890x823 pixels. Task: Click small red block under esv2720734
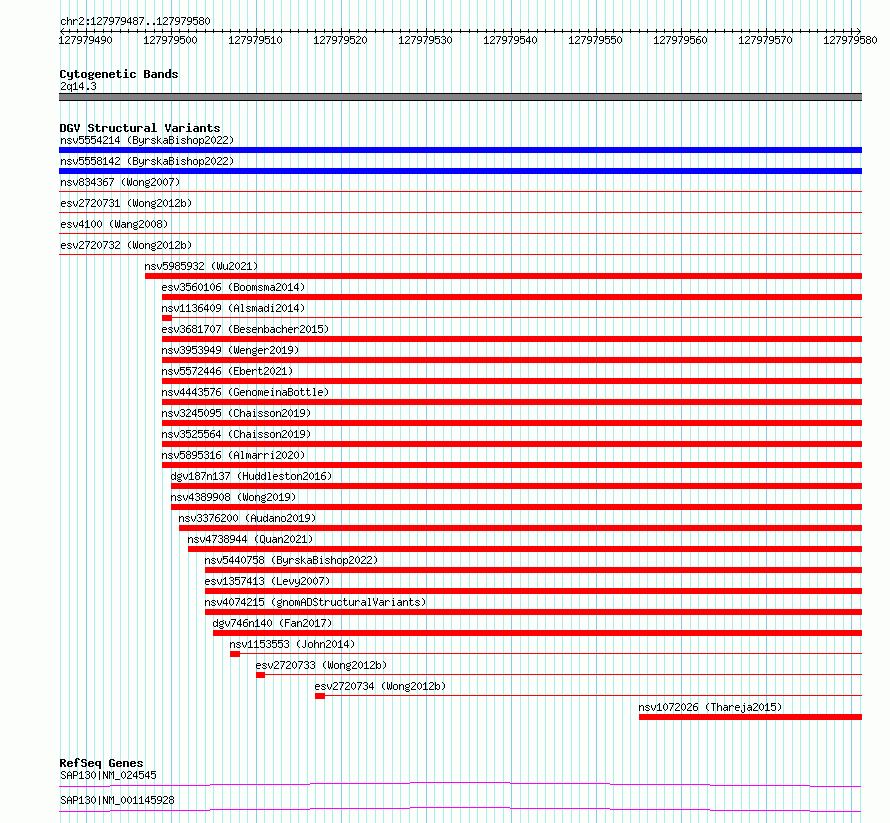320,696
